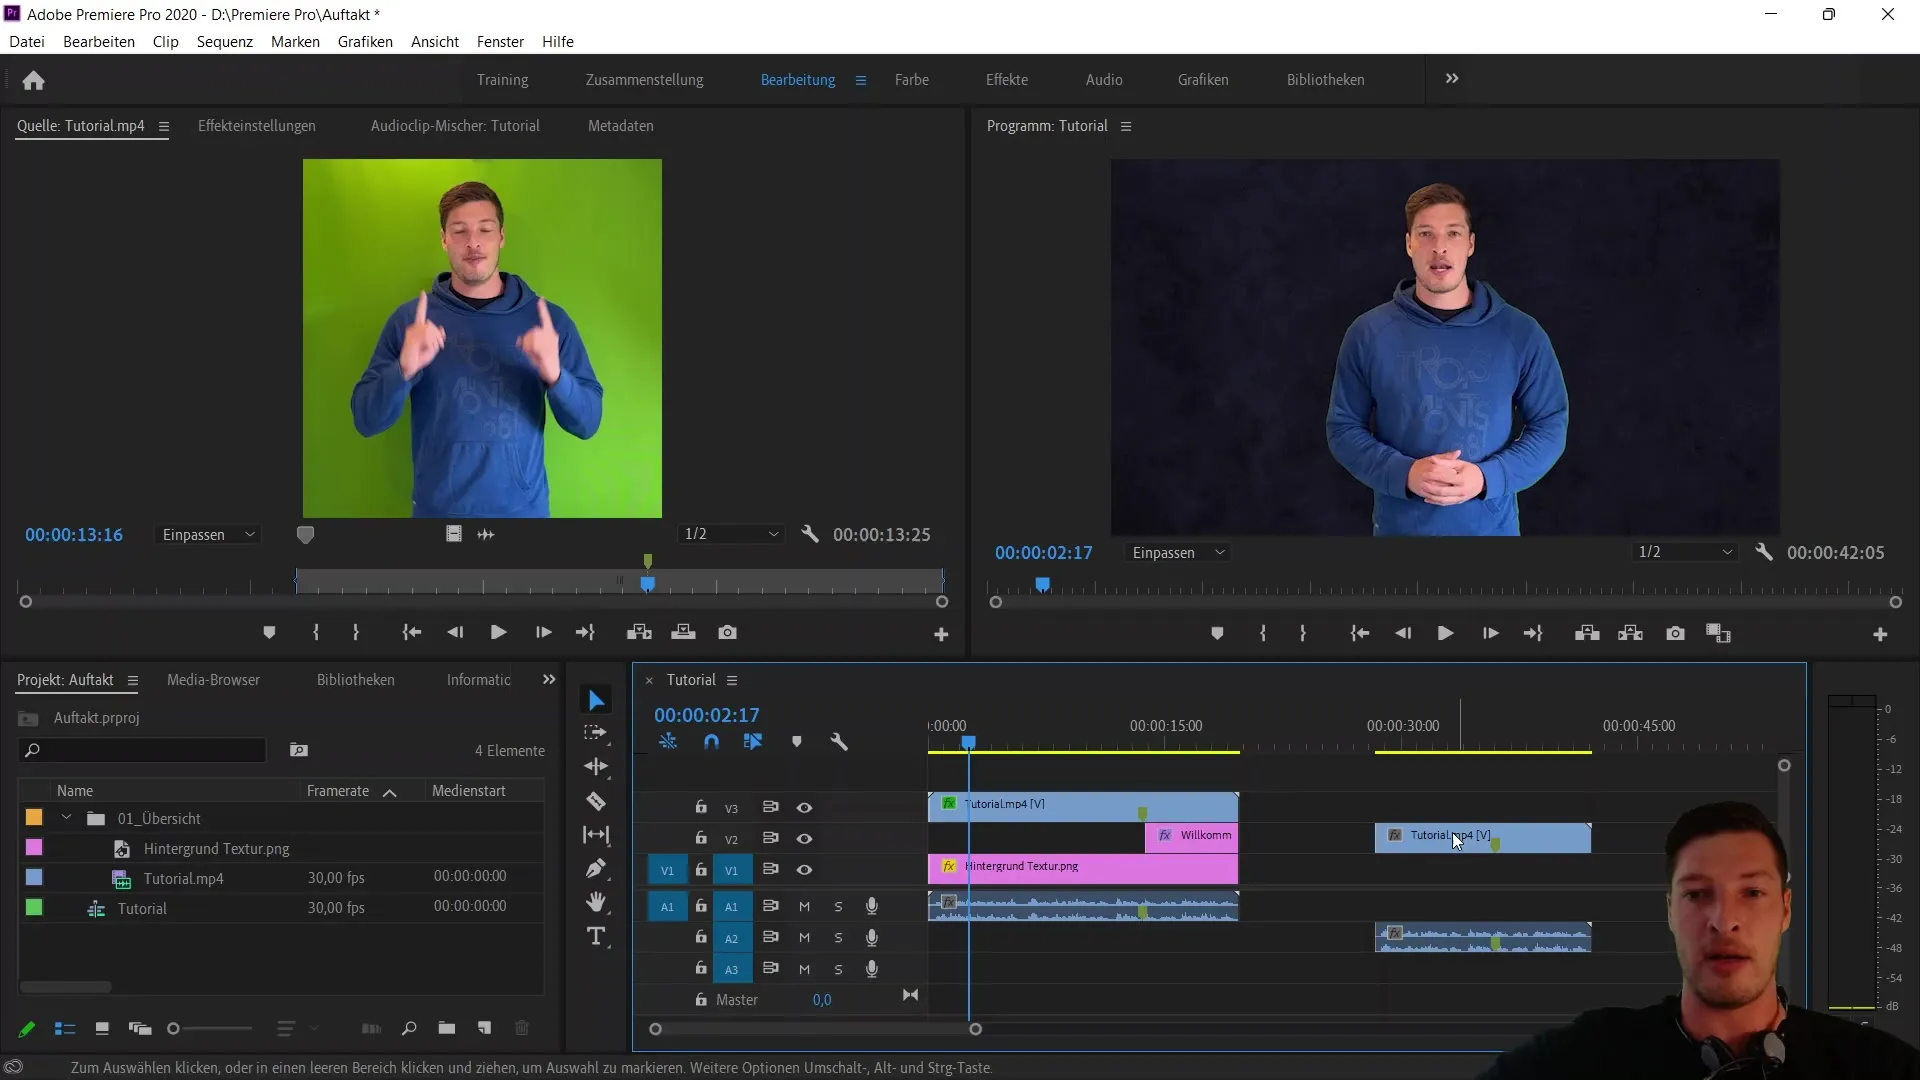Select the Type tool
Viewport: 1920px width, 1080px height.
click(x=596, y=936)
